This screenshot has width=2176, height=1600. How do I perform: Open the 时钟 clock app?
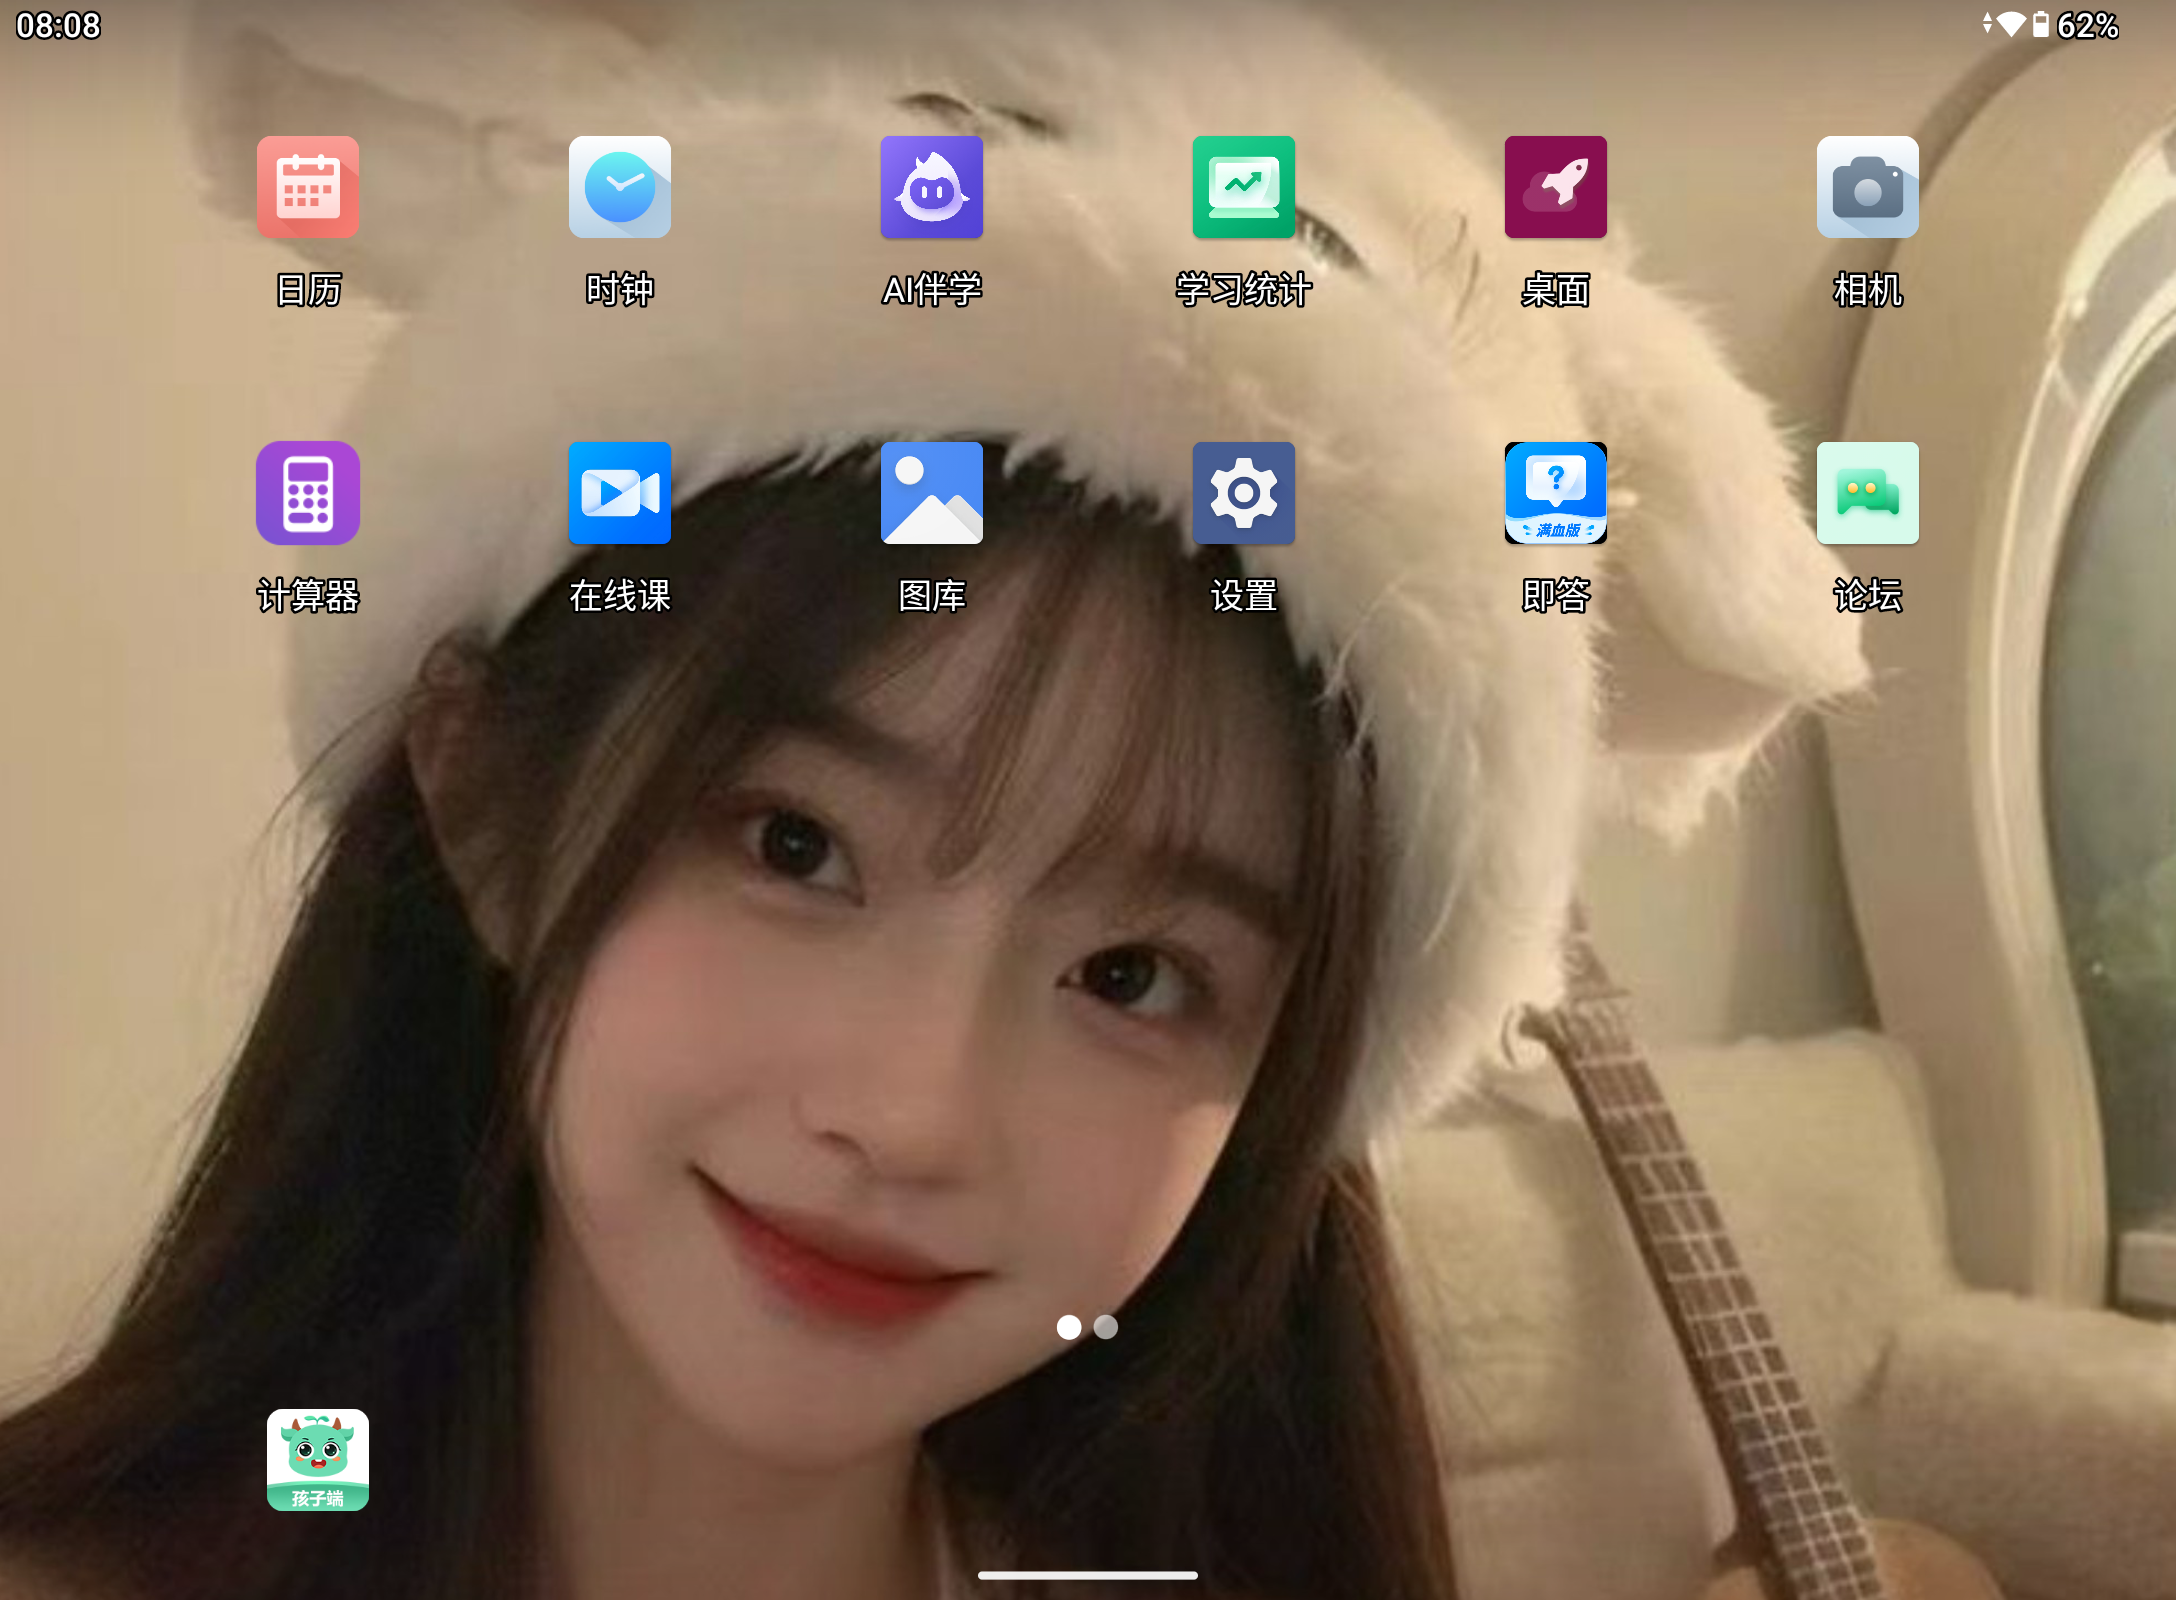pos(620,187)
